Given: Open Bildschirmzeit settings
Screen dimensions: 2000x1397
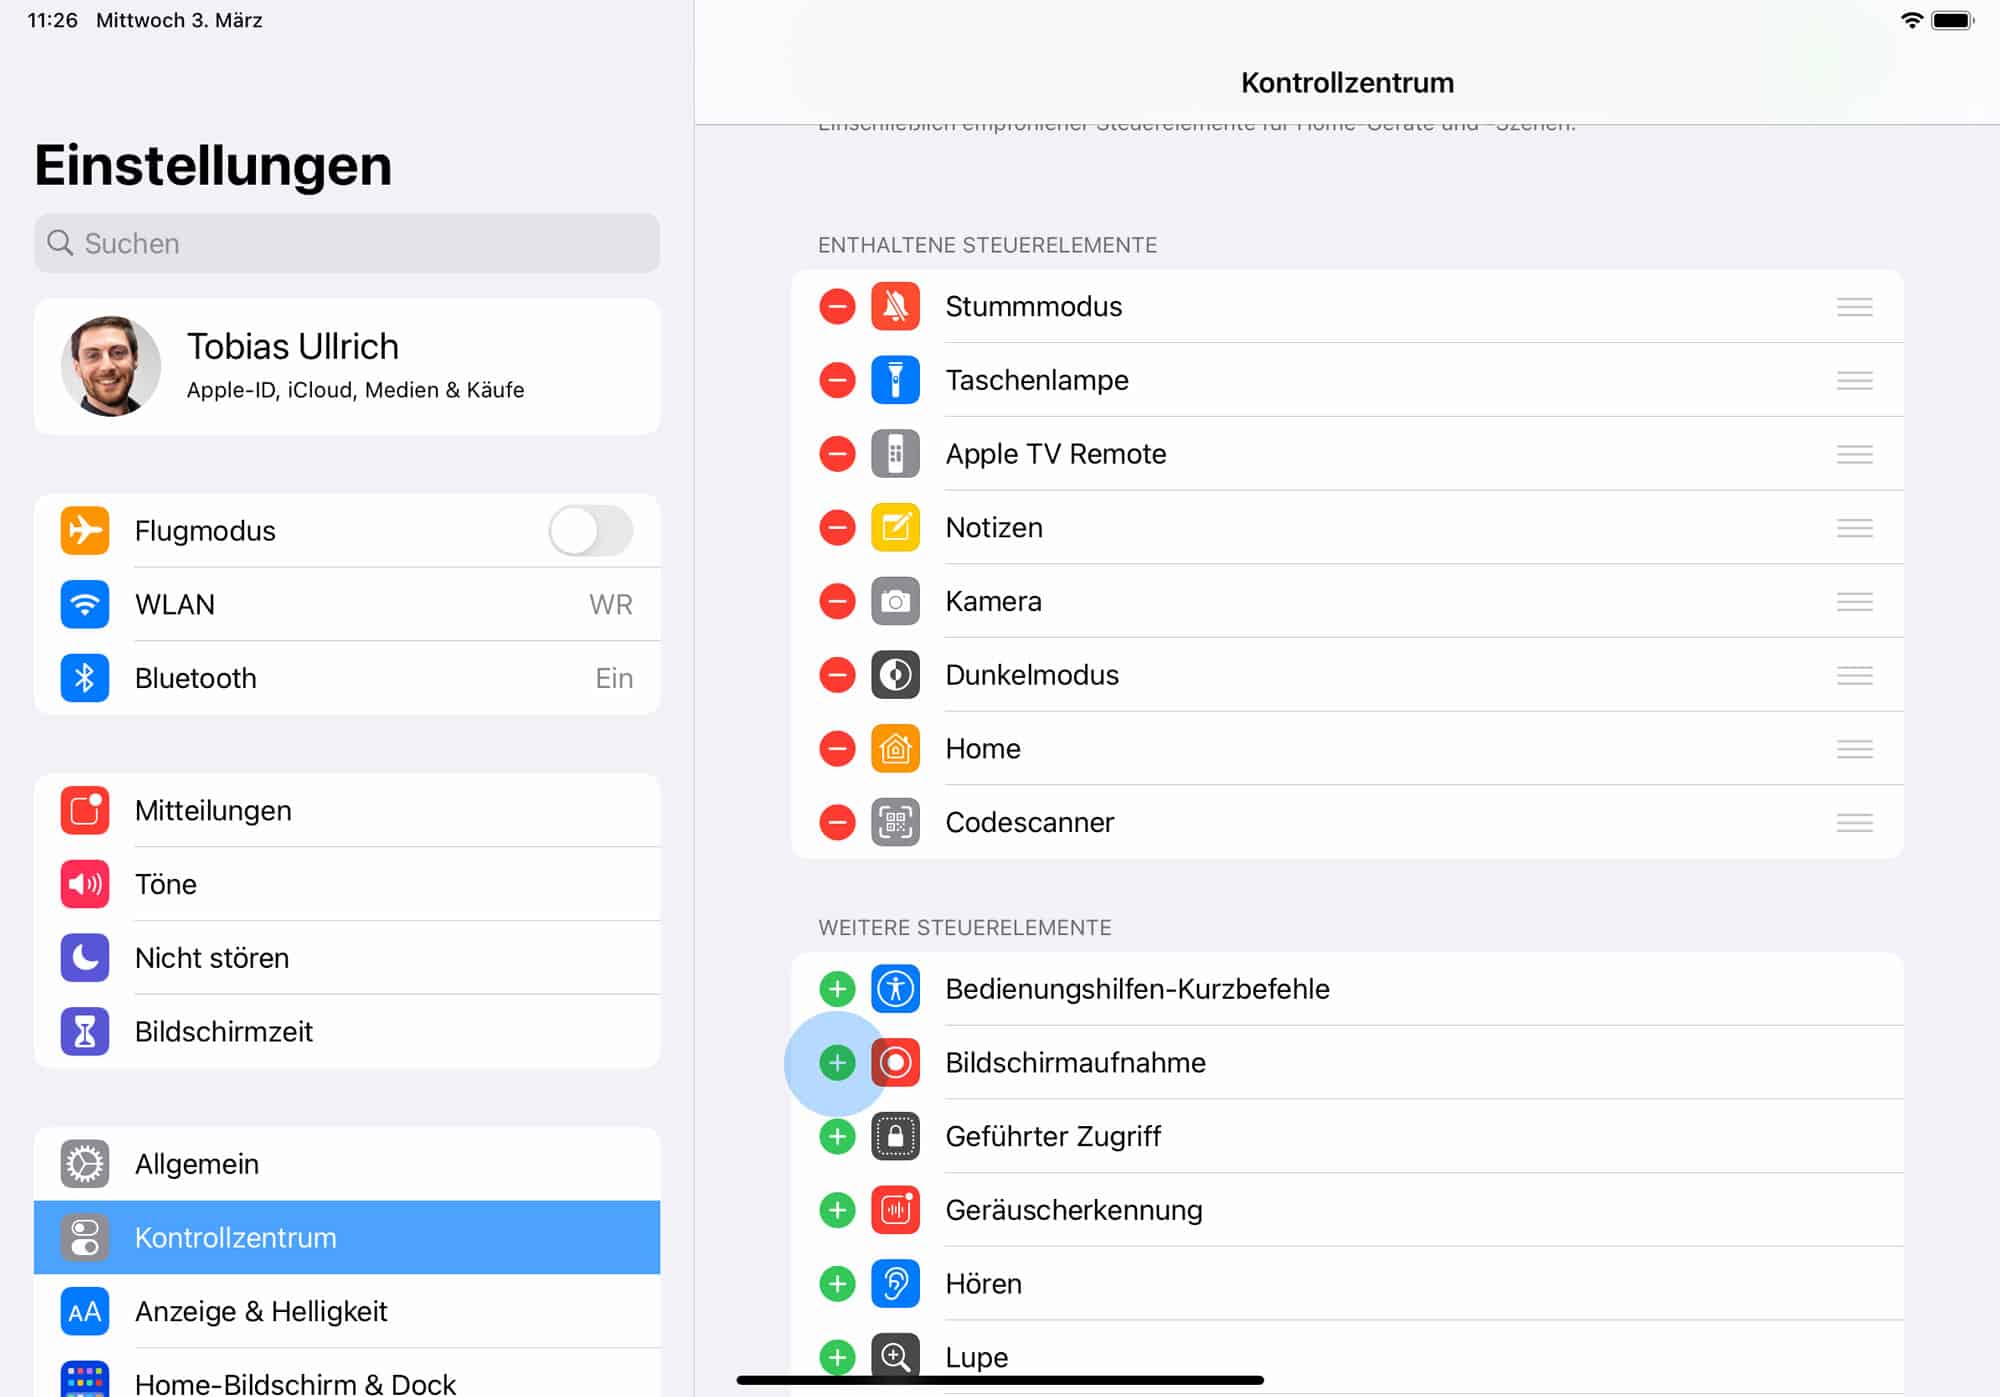Looking at the screenshot, I should 347,1032.
